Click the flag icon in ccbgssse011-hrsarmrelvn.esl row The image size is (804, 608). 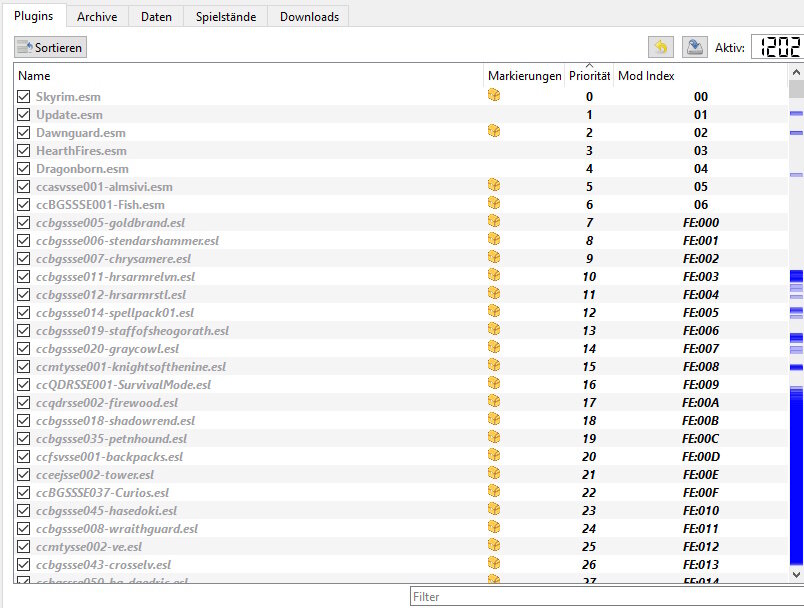[x=494, y=275]
